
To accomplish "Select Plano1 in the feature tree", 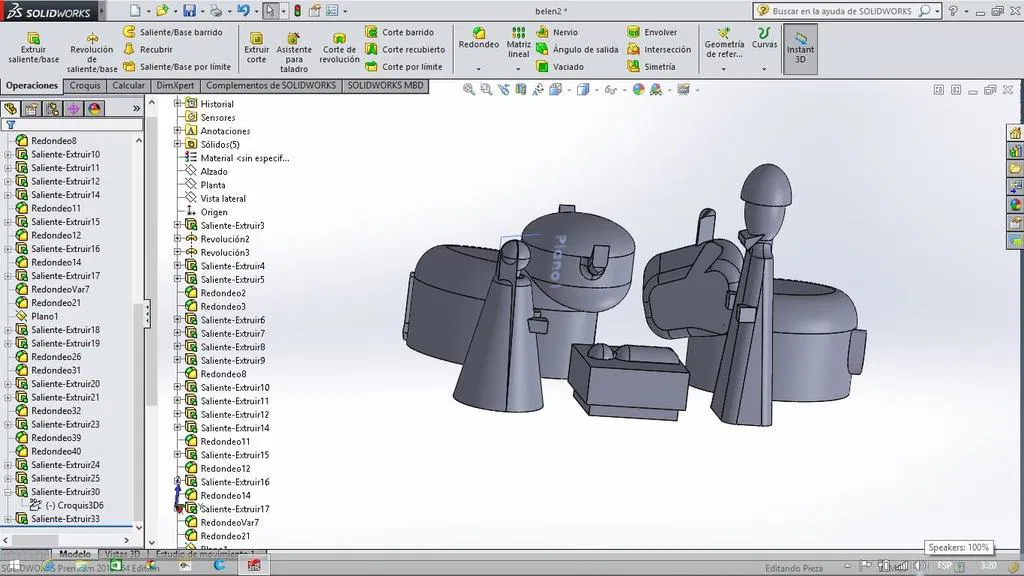I will 44,316.
